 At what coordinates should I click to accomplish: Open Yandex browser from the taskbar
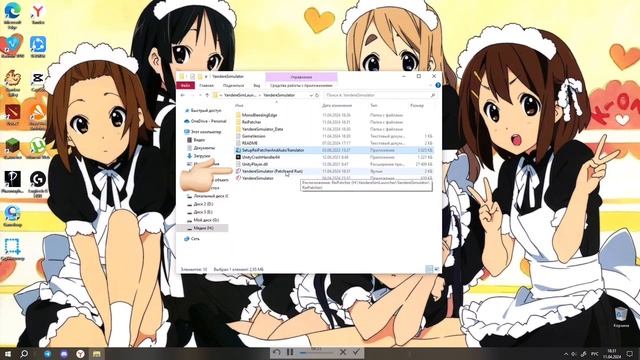coord(80,353)
